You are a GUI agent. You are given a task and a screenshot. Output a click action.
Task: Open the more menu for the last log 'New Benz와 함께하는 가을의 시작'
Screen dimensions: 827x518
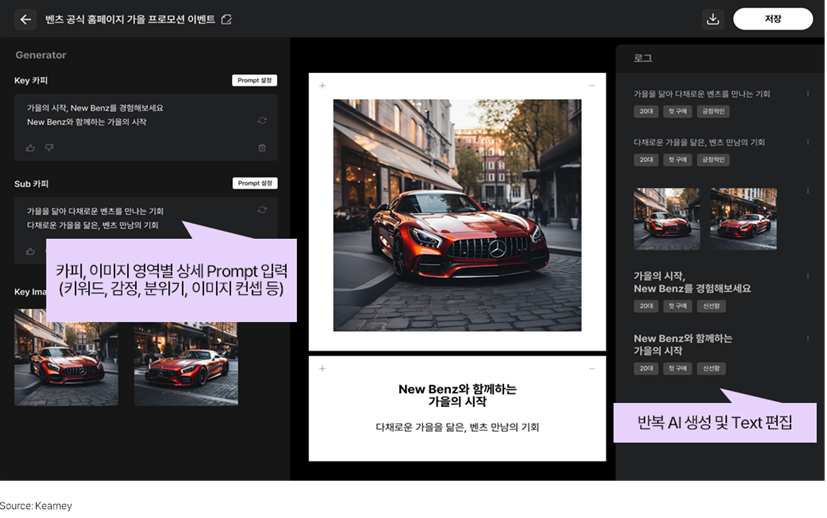807,338
